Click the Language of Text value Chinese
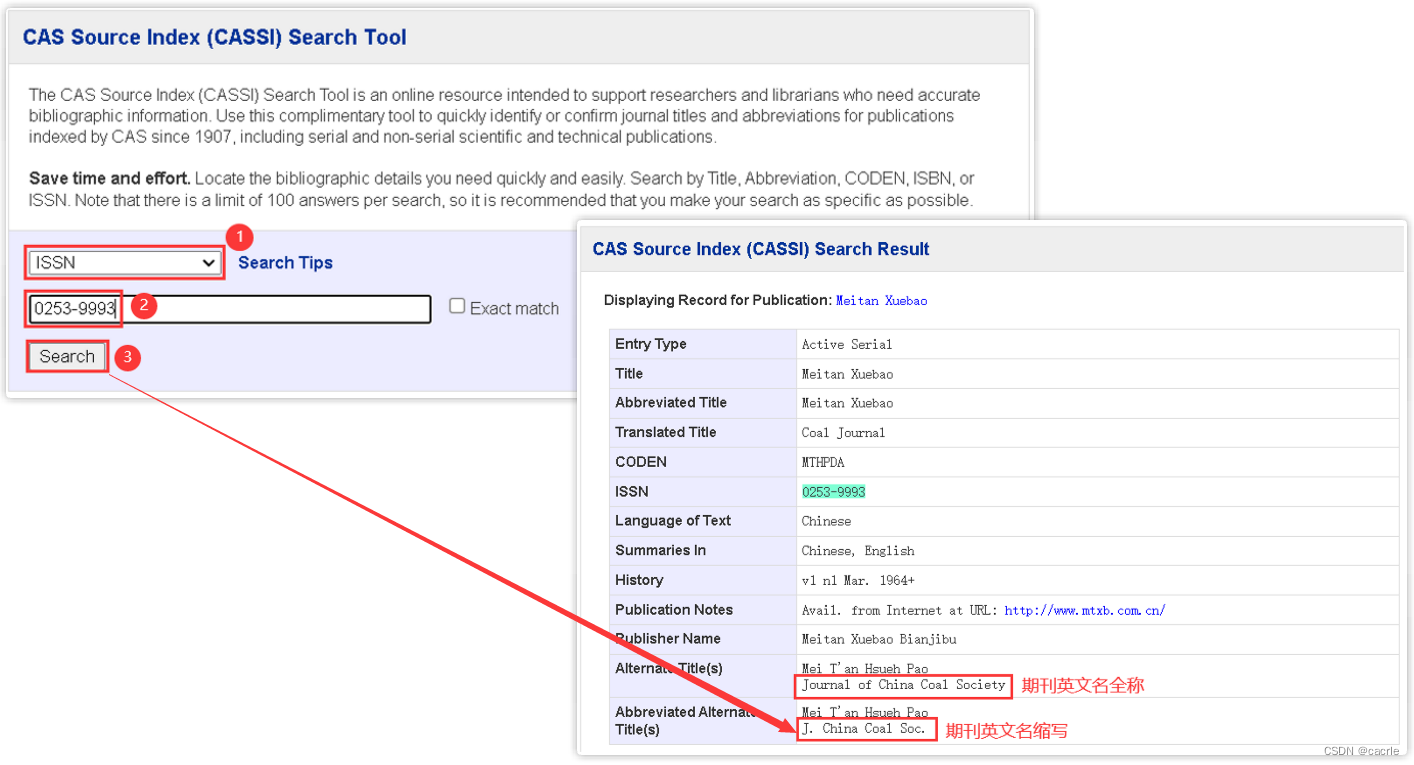 point(826,521)
